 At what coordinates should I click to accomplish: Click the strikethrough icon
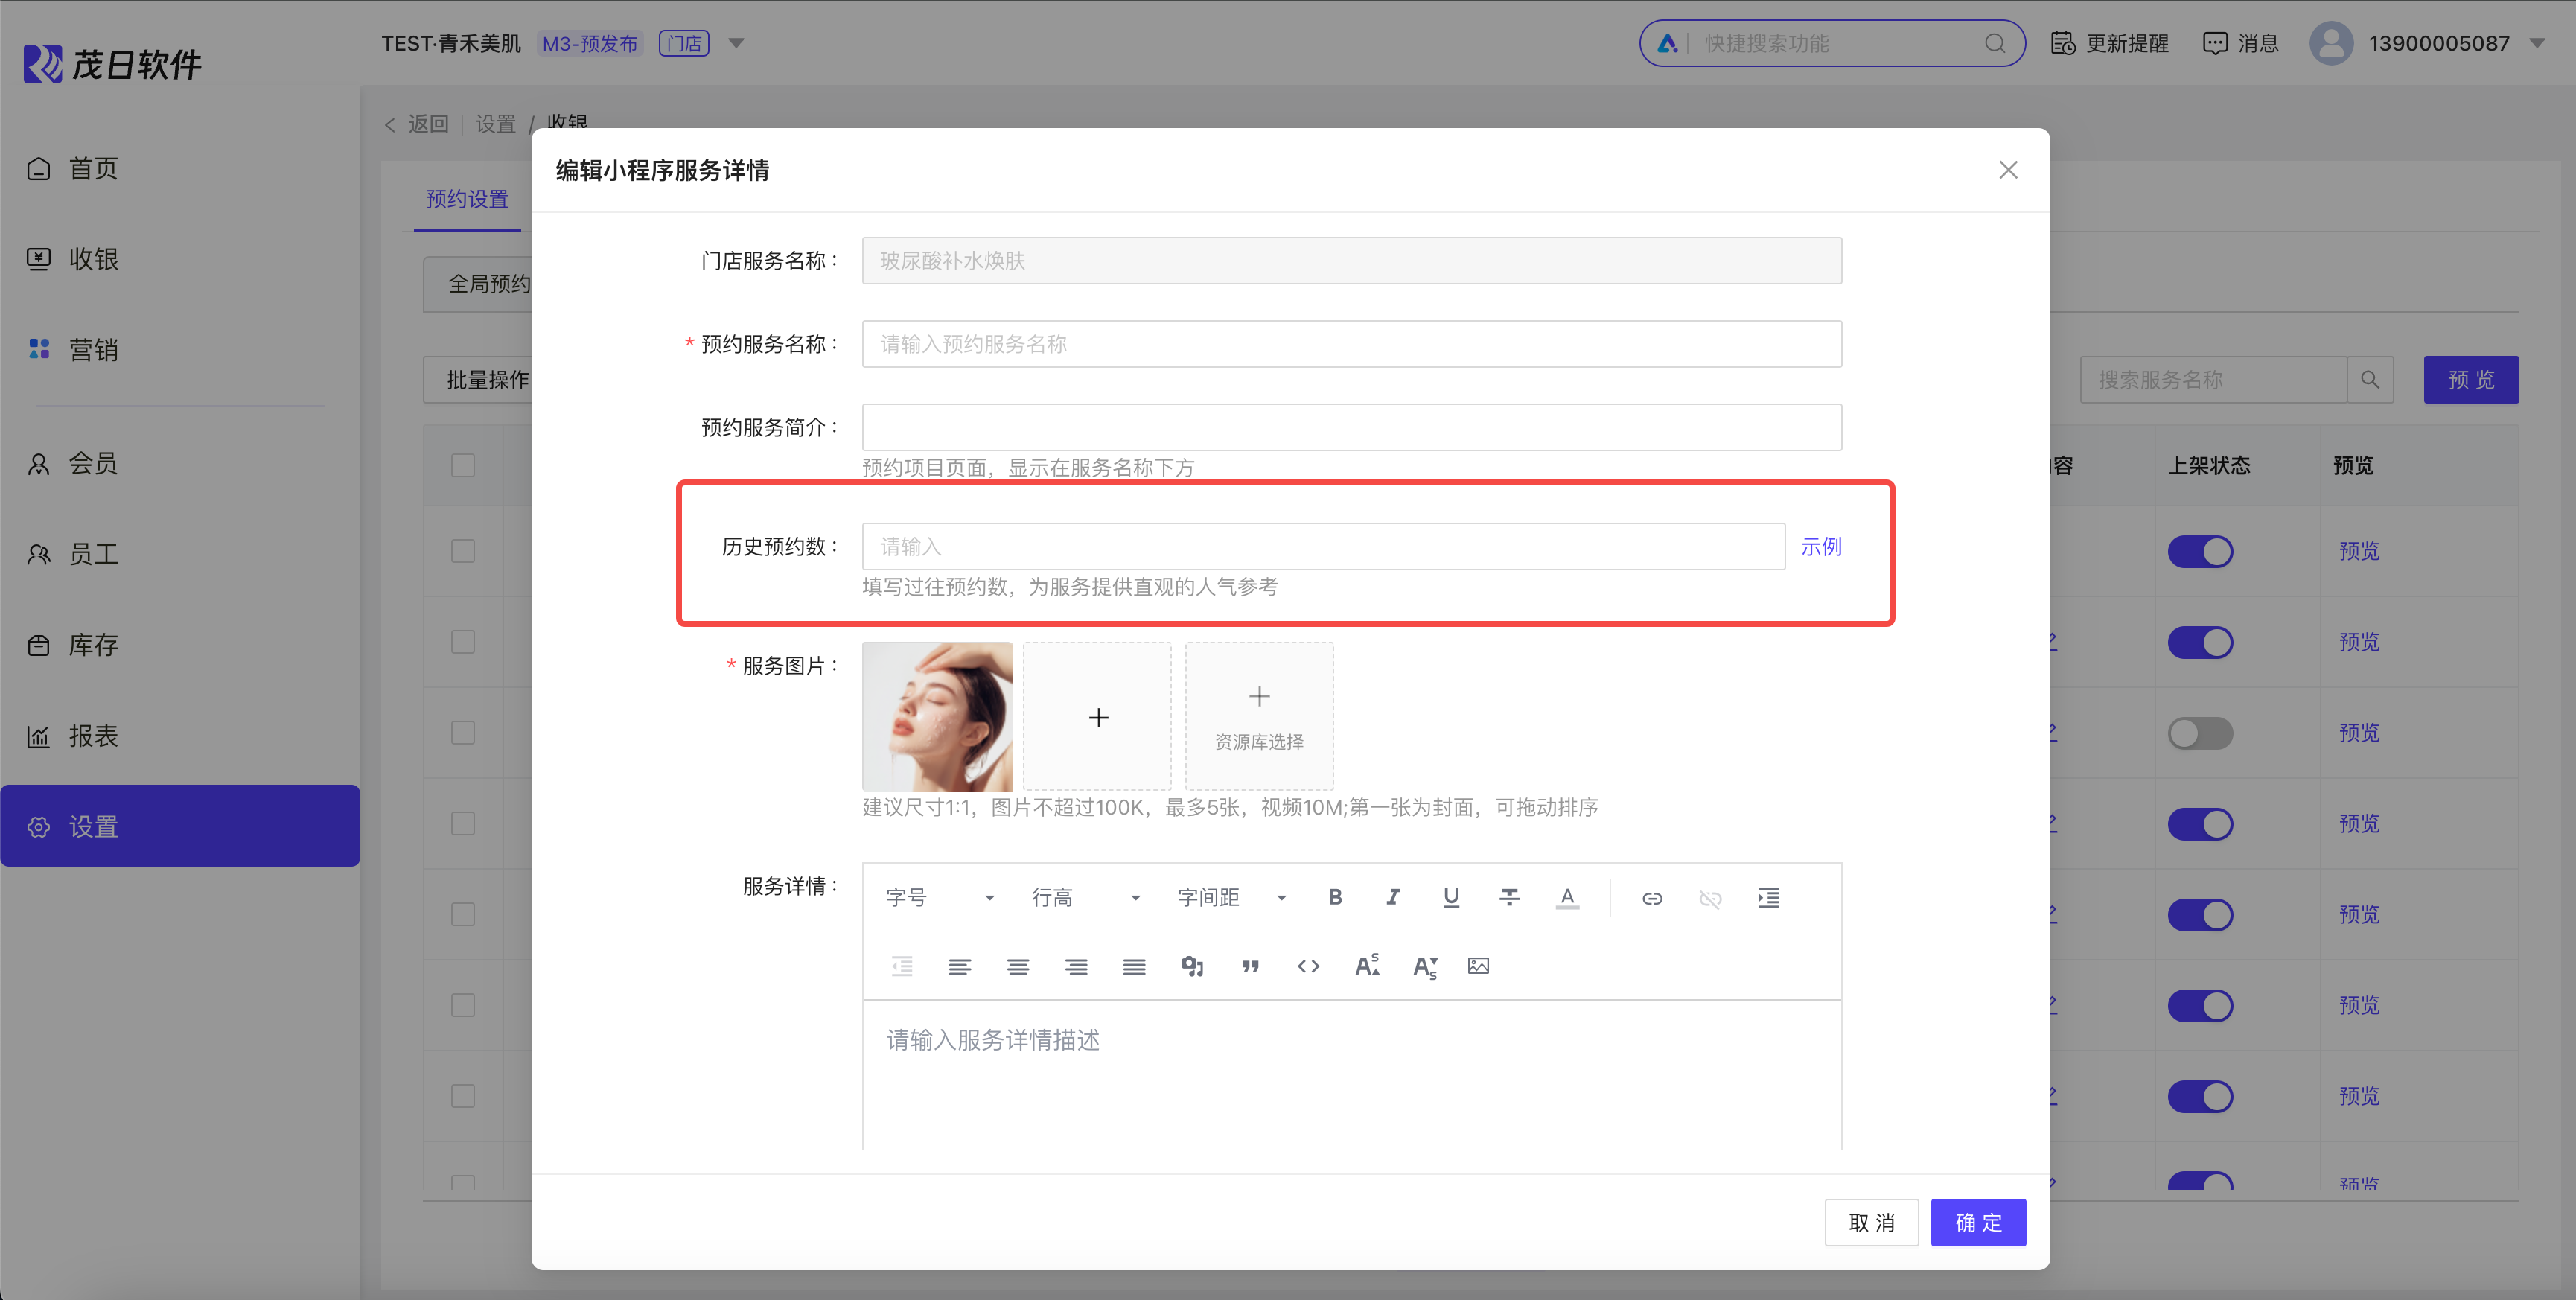(x=1509, y=897)
